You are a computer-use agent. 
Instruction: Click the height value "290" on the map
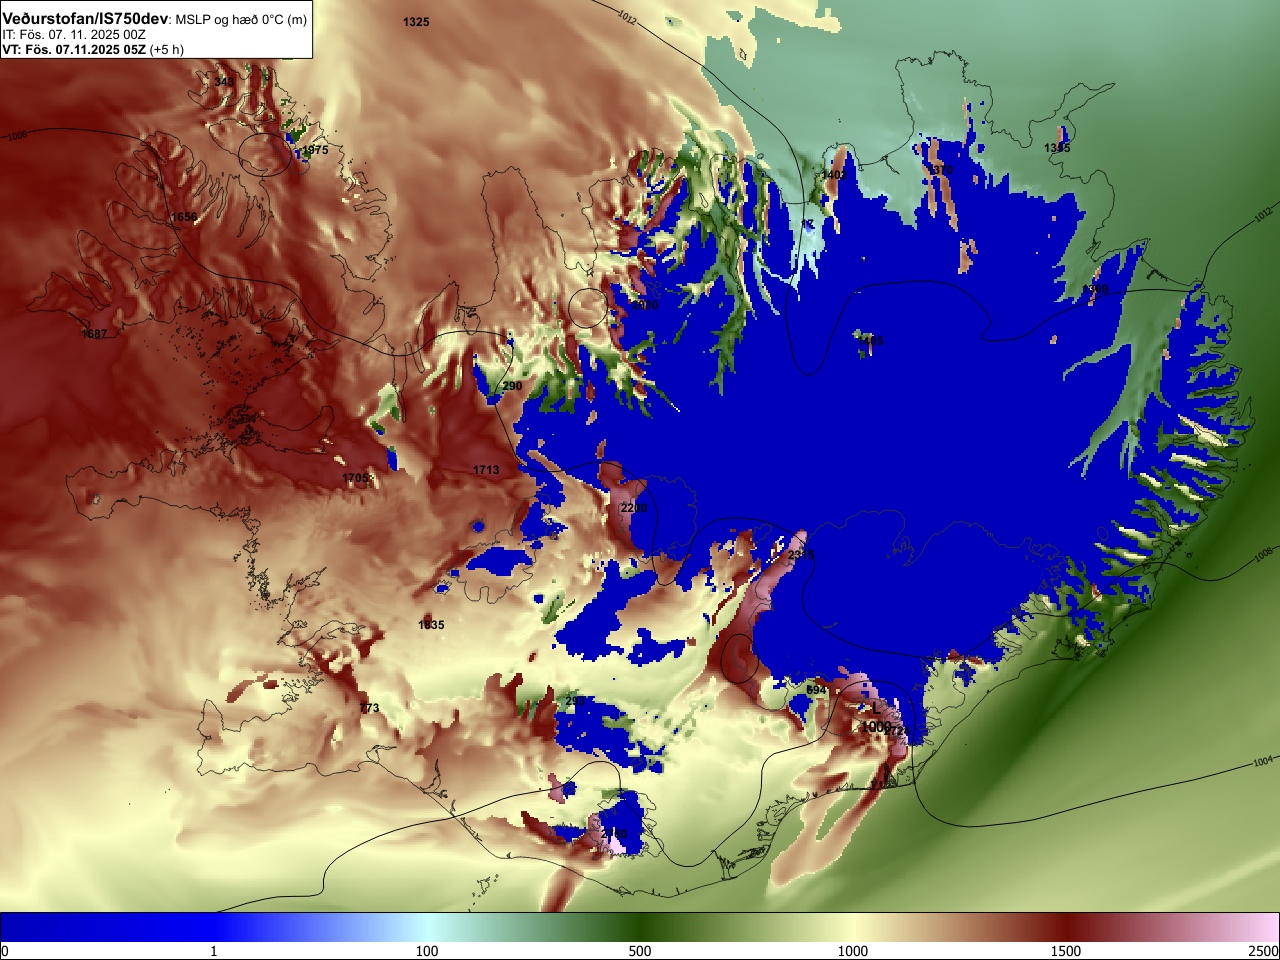(x=512, y=386)
